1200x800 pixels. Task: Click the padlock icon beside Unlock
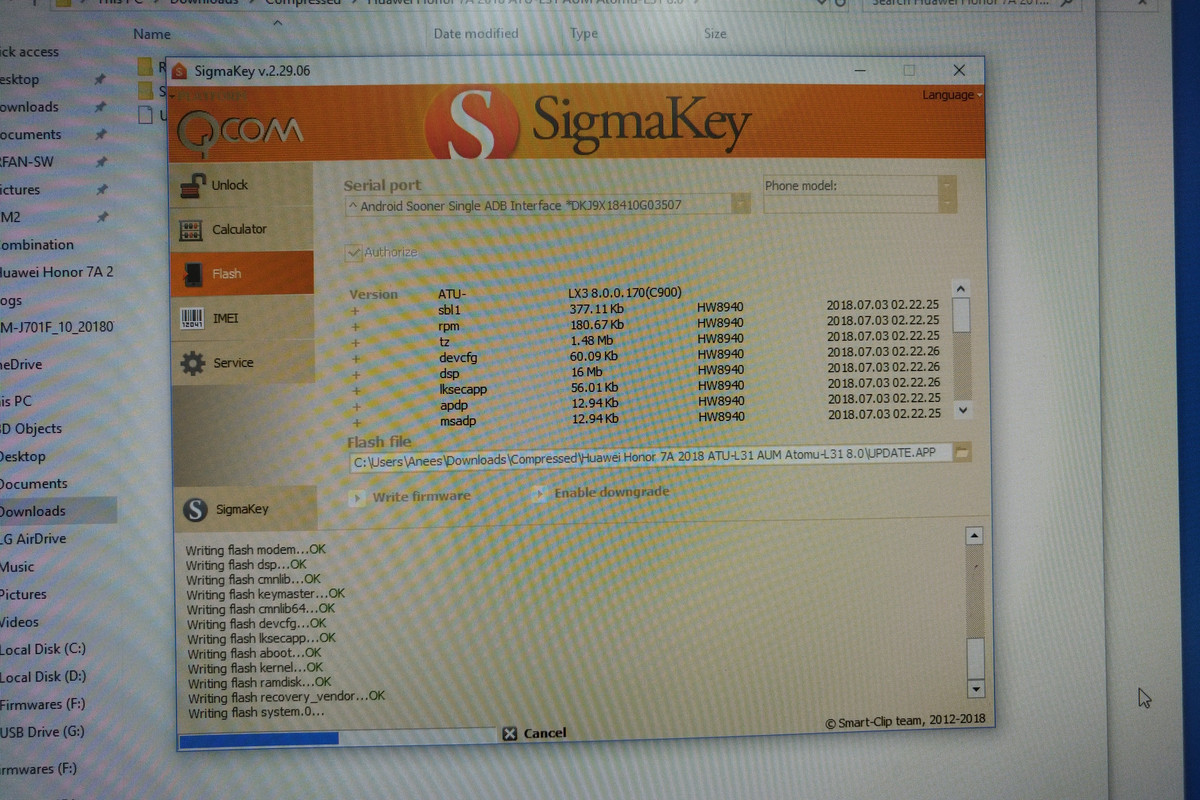[192, 186]
